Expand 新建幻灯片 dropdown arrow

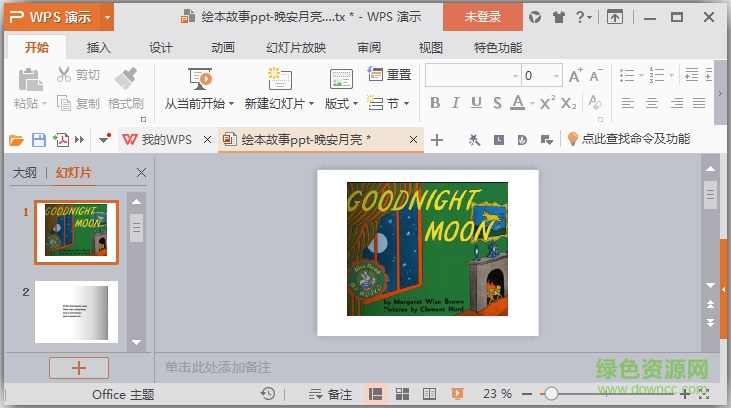pyautogui.click(x=311, y=104)
